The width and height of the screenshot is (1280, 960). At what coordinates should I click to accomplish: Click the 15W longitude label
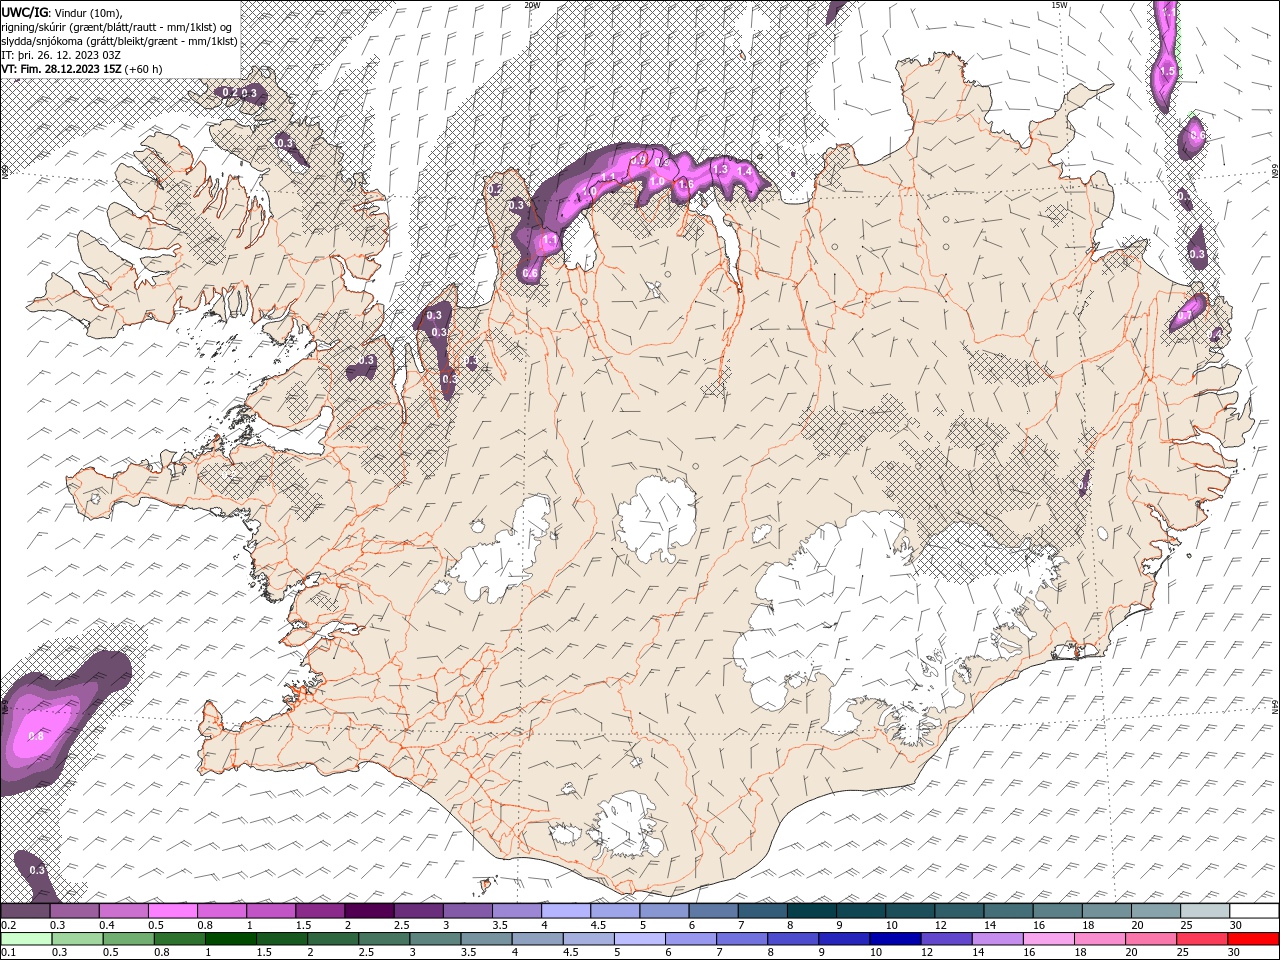(1060, 5)
